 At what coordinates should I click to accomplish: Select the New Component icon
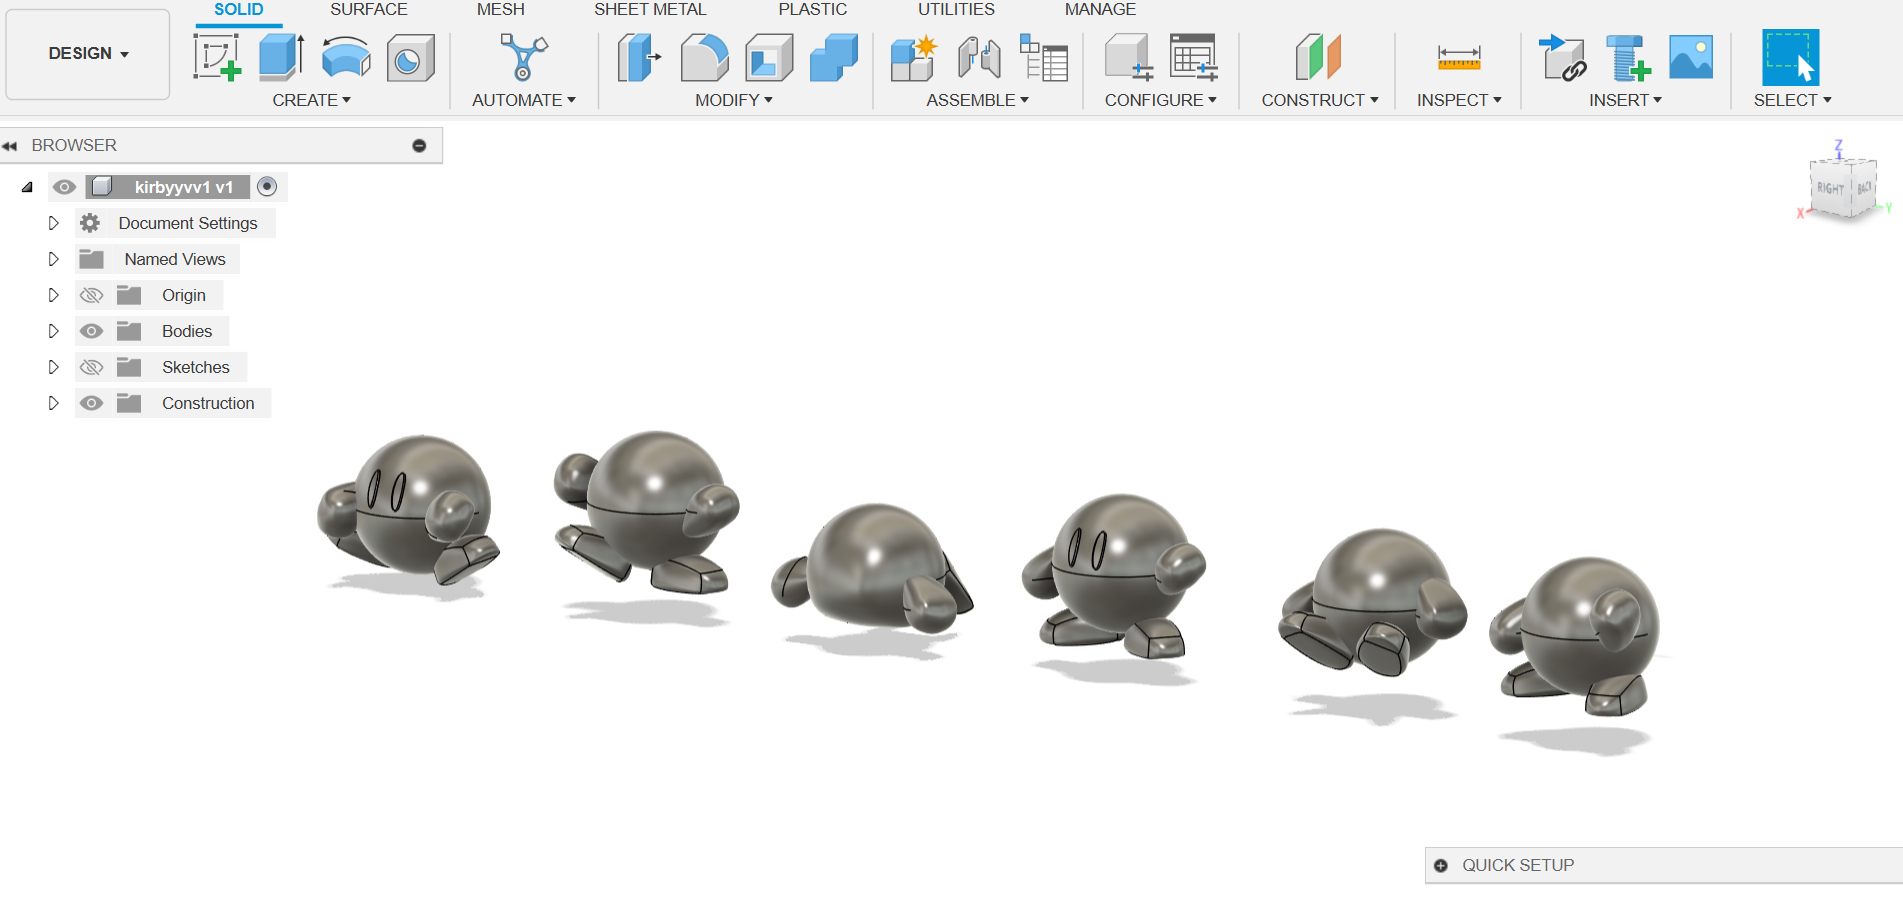[914, 57]
